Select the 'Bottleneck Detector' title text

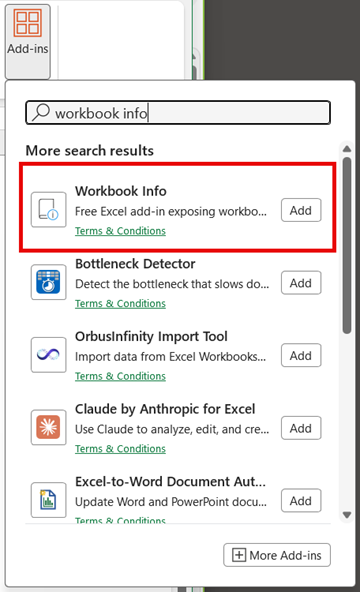point(135,264)
